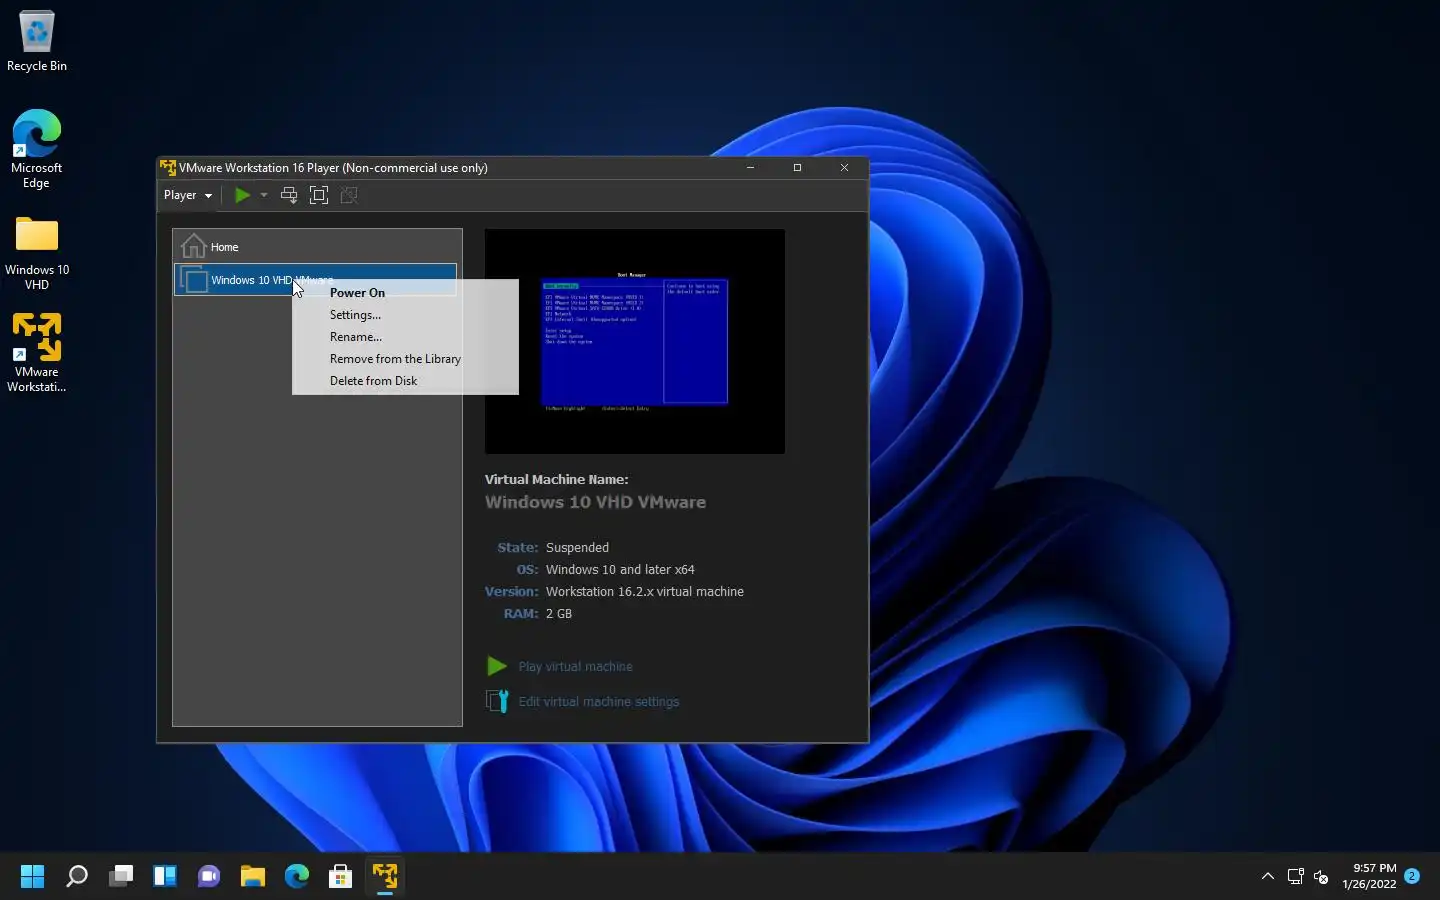This screenshot has height=900, width=1440.
Task: Click Workstation 16.2.x virtual machine text
Action: pyautogui.click(x=645, y=592)
